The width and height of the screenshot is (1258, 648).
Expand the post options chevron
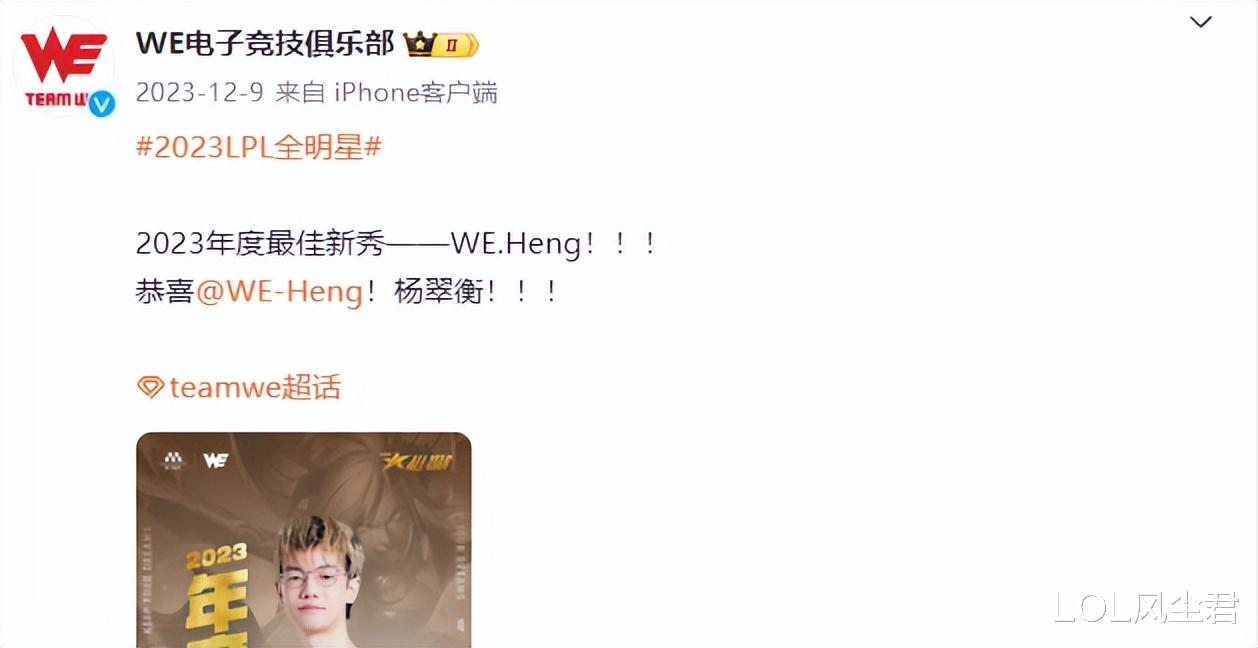(x=1200, y=22)
